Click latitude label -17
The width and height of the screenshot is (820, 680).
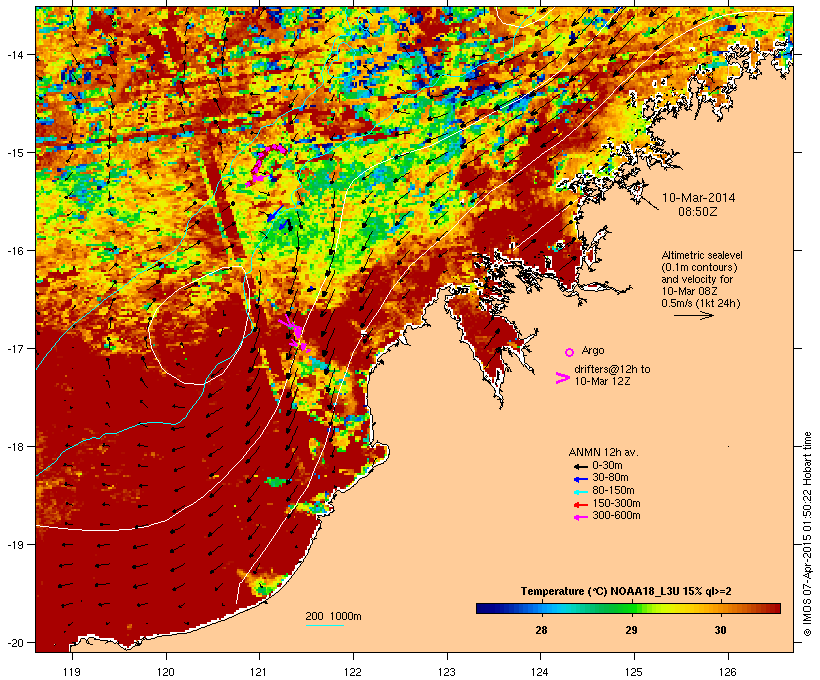tap(14, 349)
